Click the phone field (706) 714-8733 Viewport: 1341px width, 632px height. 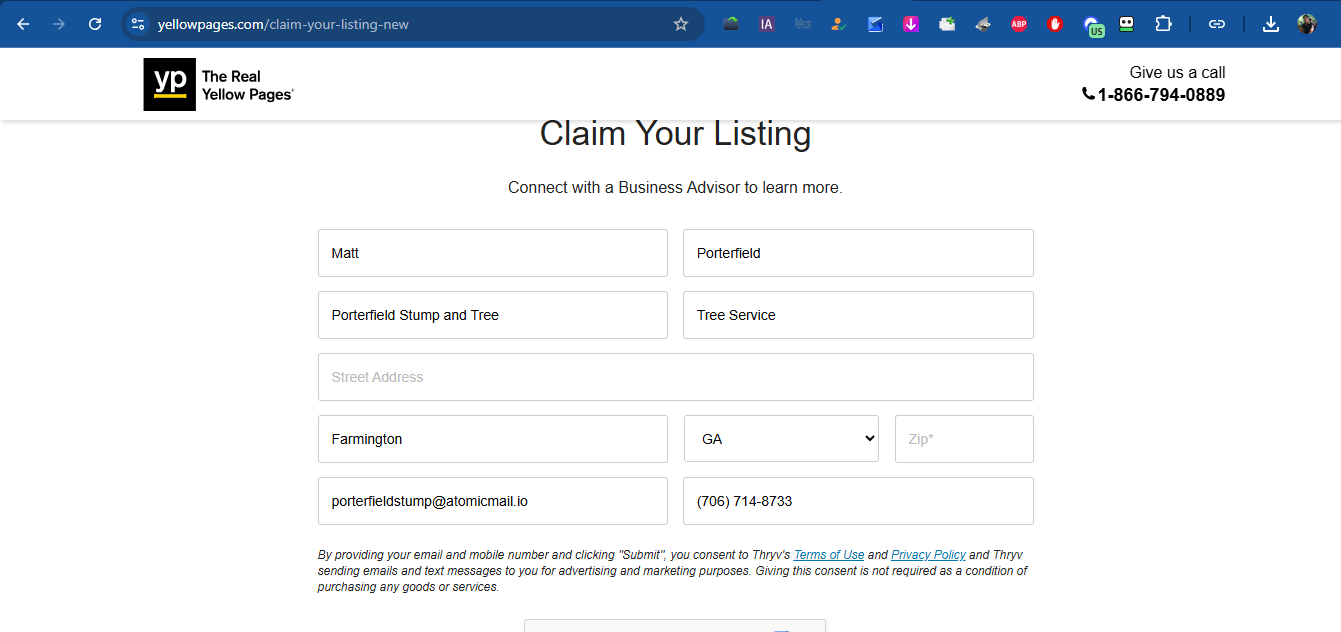[x=858, y=501]
